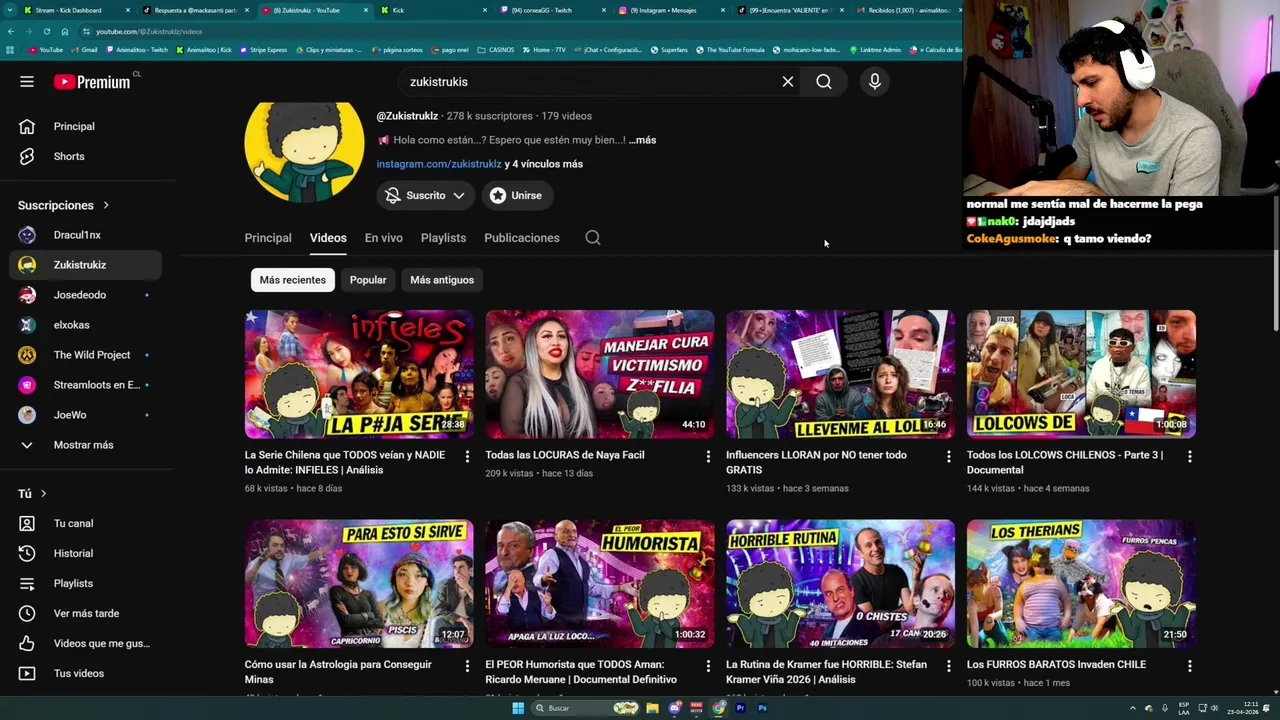Clear the search box with the X

point(788,82)
